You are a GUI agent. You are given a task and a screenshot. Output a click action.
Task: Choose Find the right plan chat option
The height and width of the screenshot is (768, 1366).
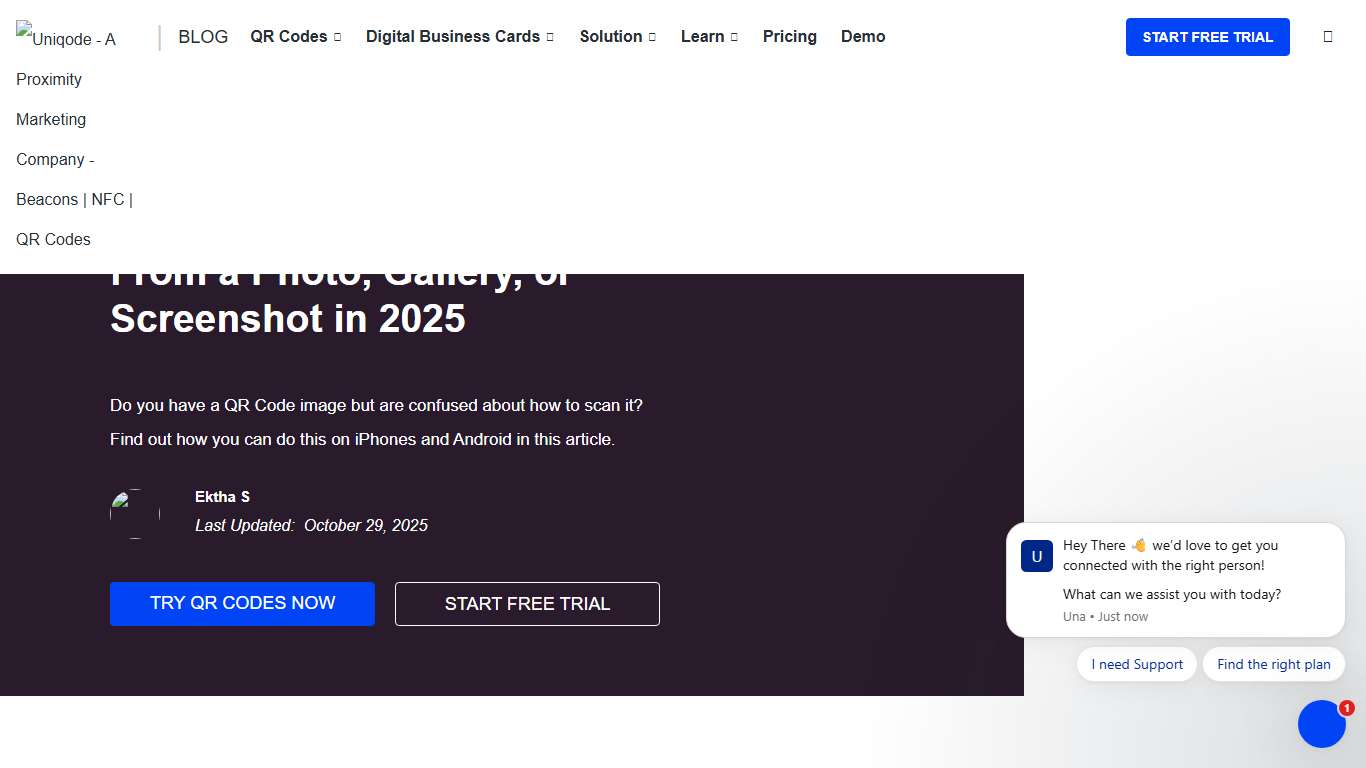click(x=1273, y=664)
